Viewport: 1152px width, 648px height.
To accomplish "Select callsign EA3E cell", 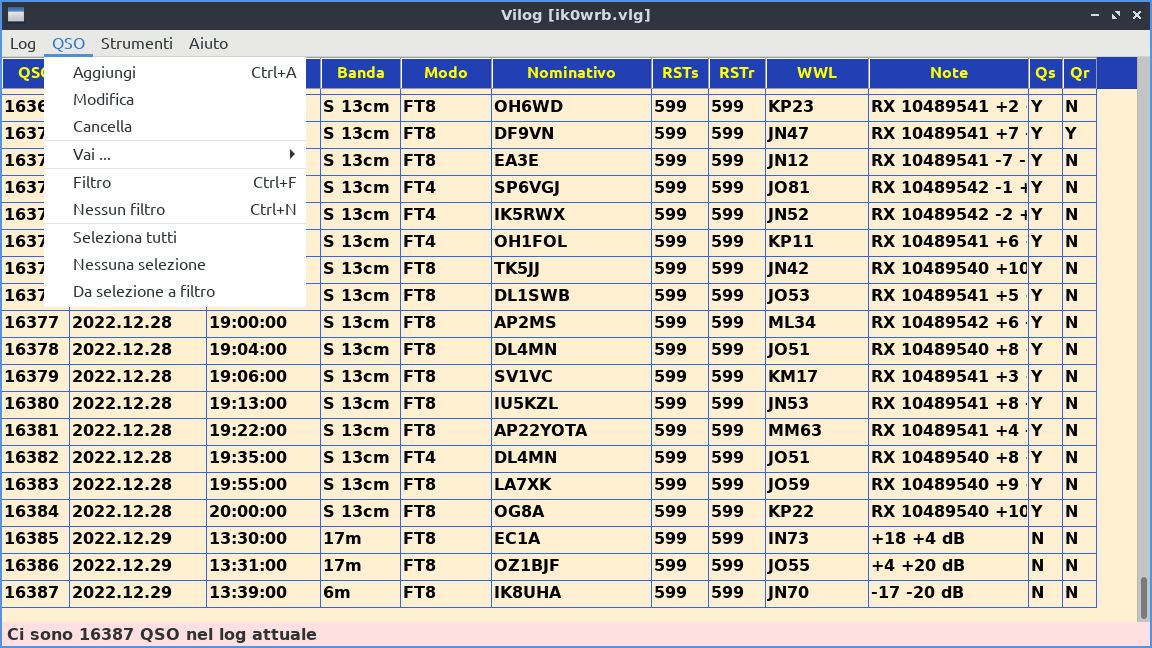I will pos(572,160).
